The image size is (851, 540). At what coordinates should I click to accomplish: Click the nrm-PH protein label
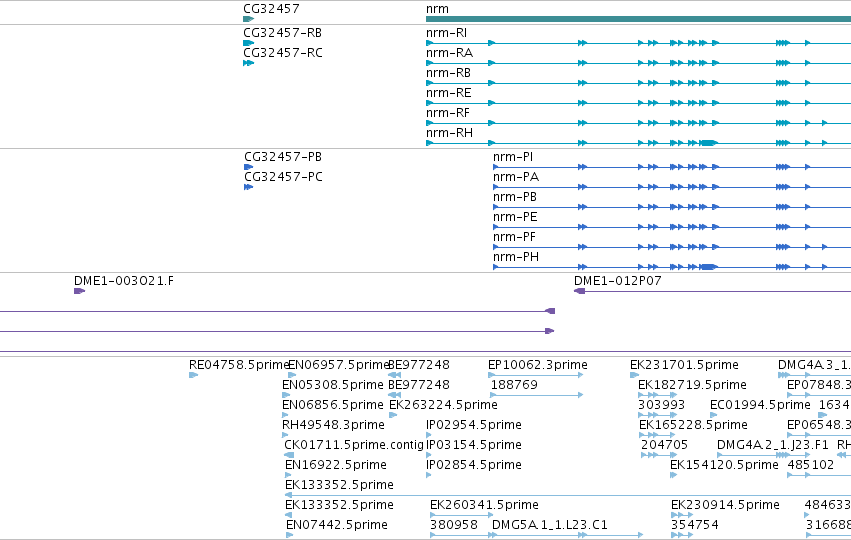click(516, 257)
